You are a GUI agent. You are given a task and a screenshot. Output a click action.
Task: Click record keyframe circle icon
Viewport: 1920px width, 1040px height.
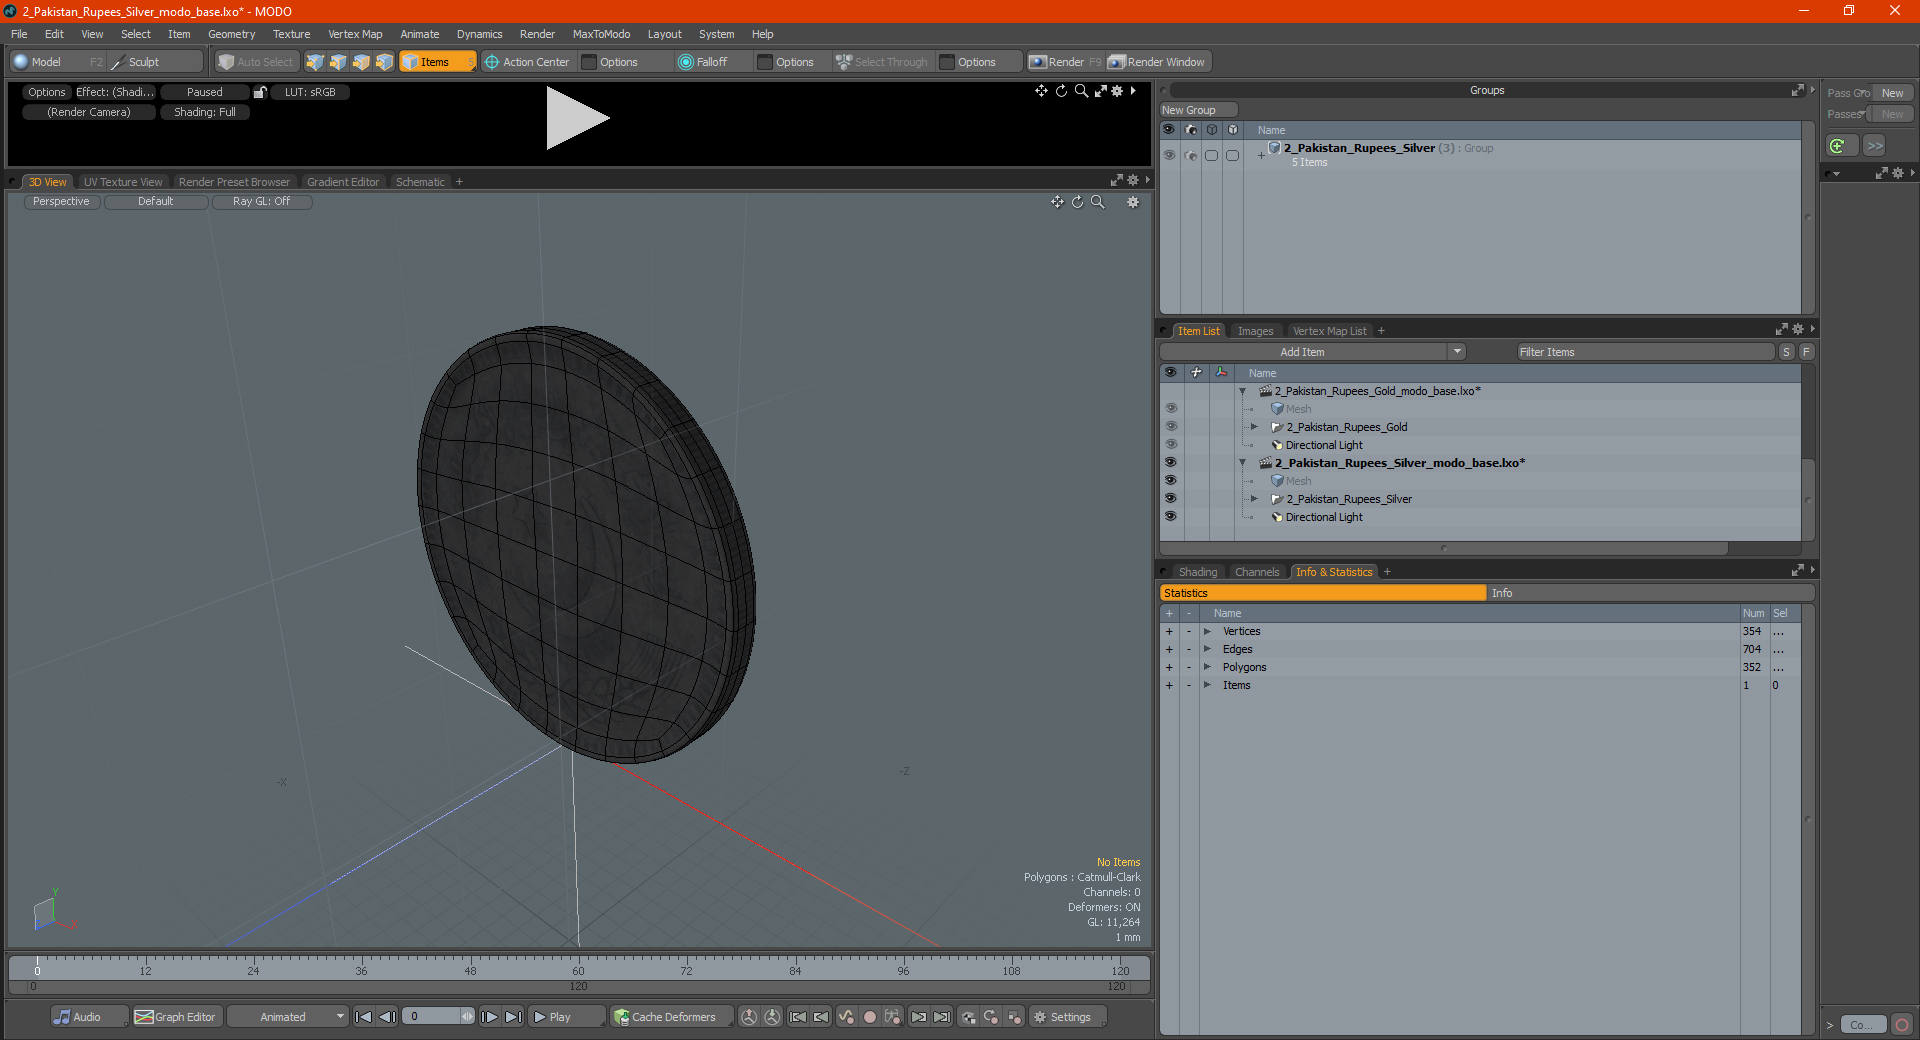pyautogui.click(x=870, y=1017)
